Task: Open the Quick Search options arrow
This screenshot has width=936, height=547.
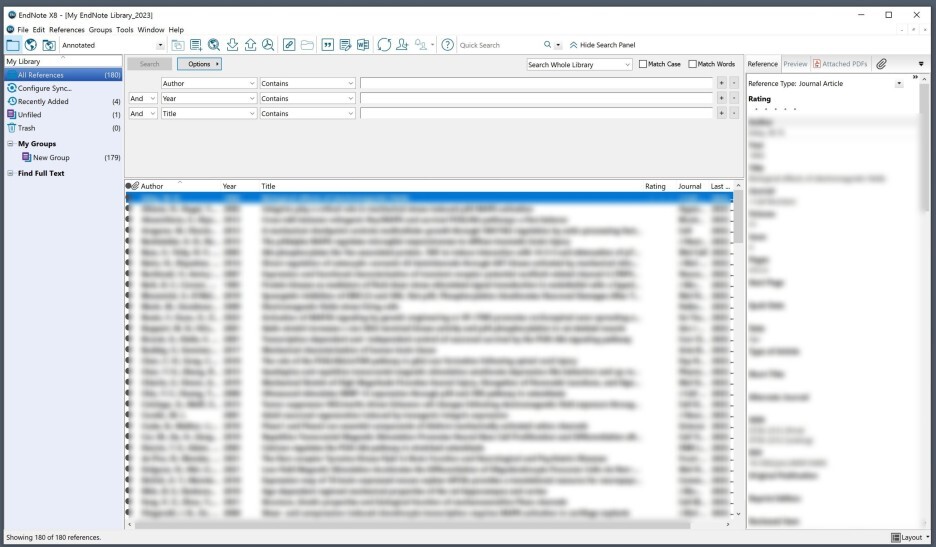Action: 558,45
